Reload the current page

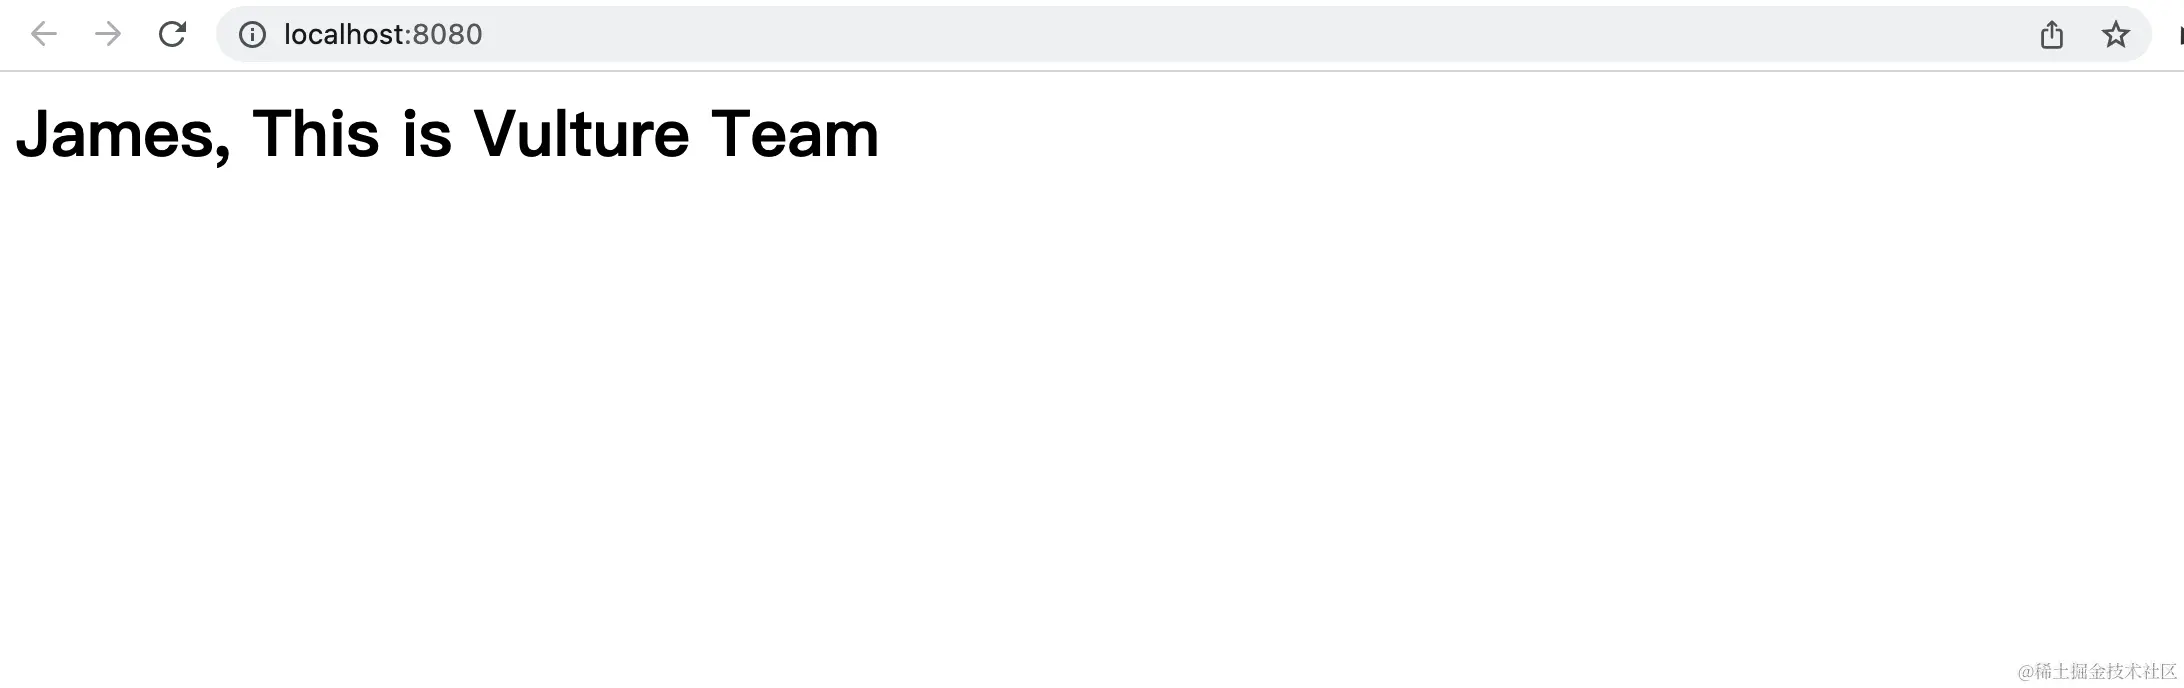click(172, 34)
